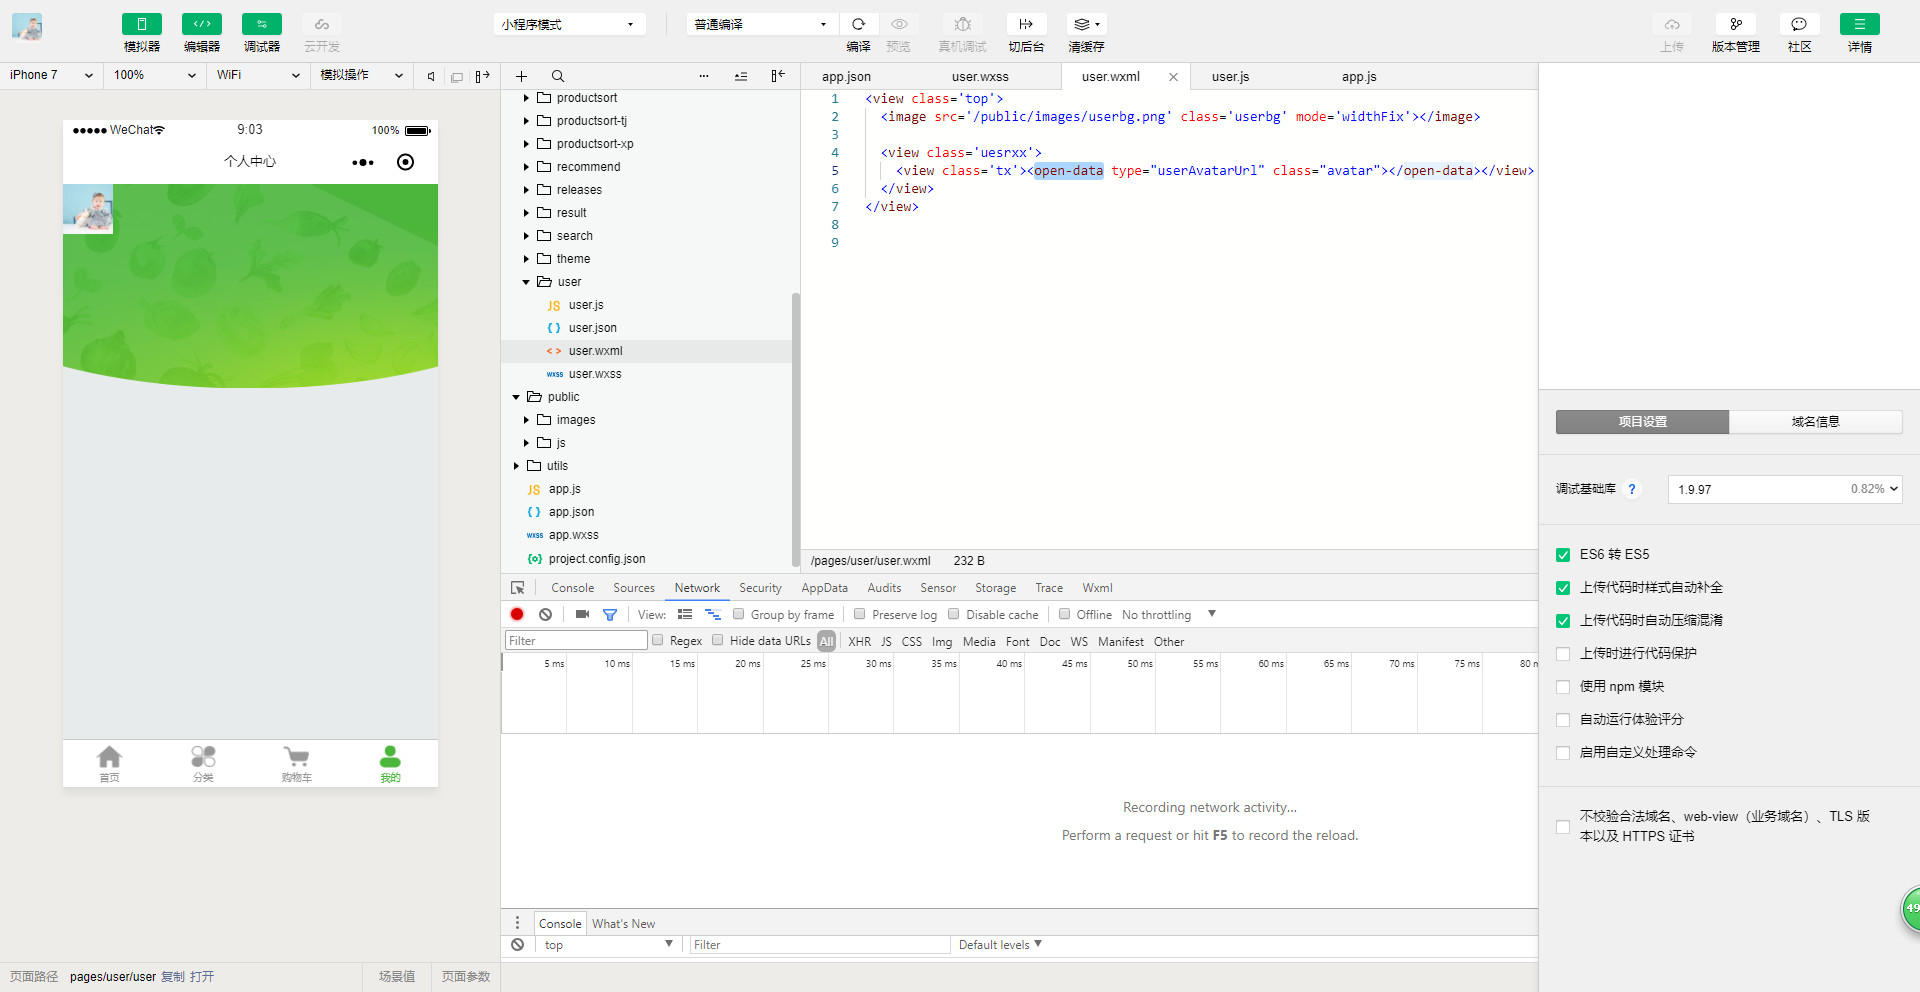Close the user.wxml editor tab

1173,77
